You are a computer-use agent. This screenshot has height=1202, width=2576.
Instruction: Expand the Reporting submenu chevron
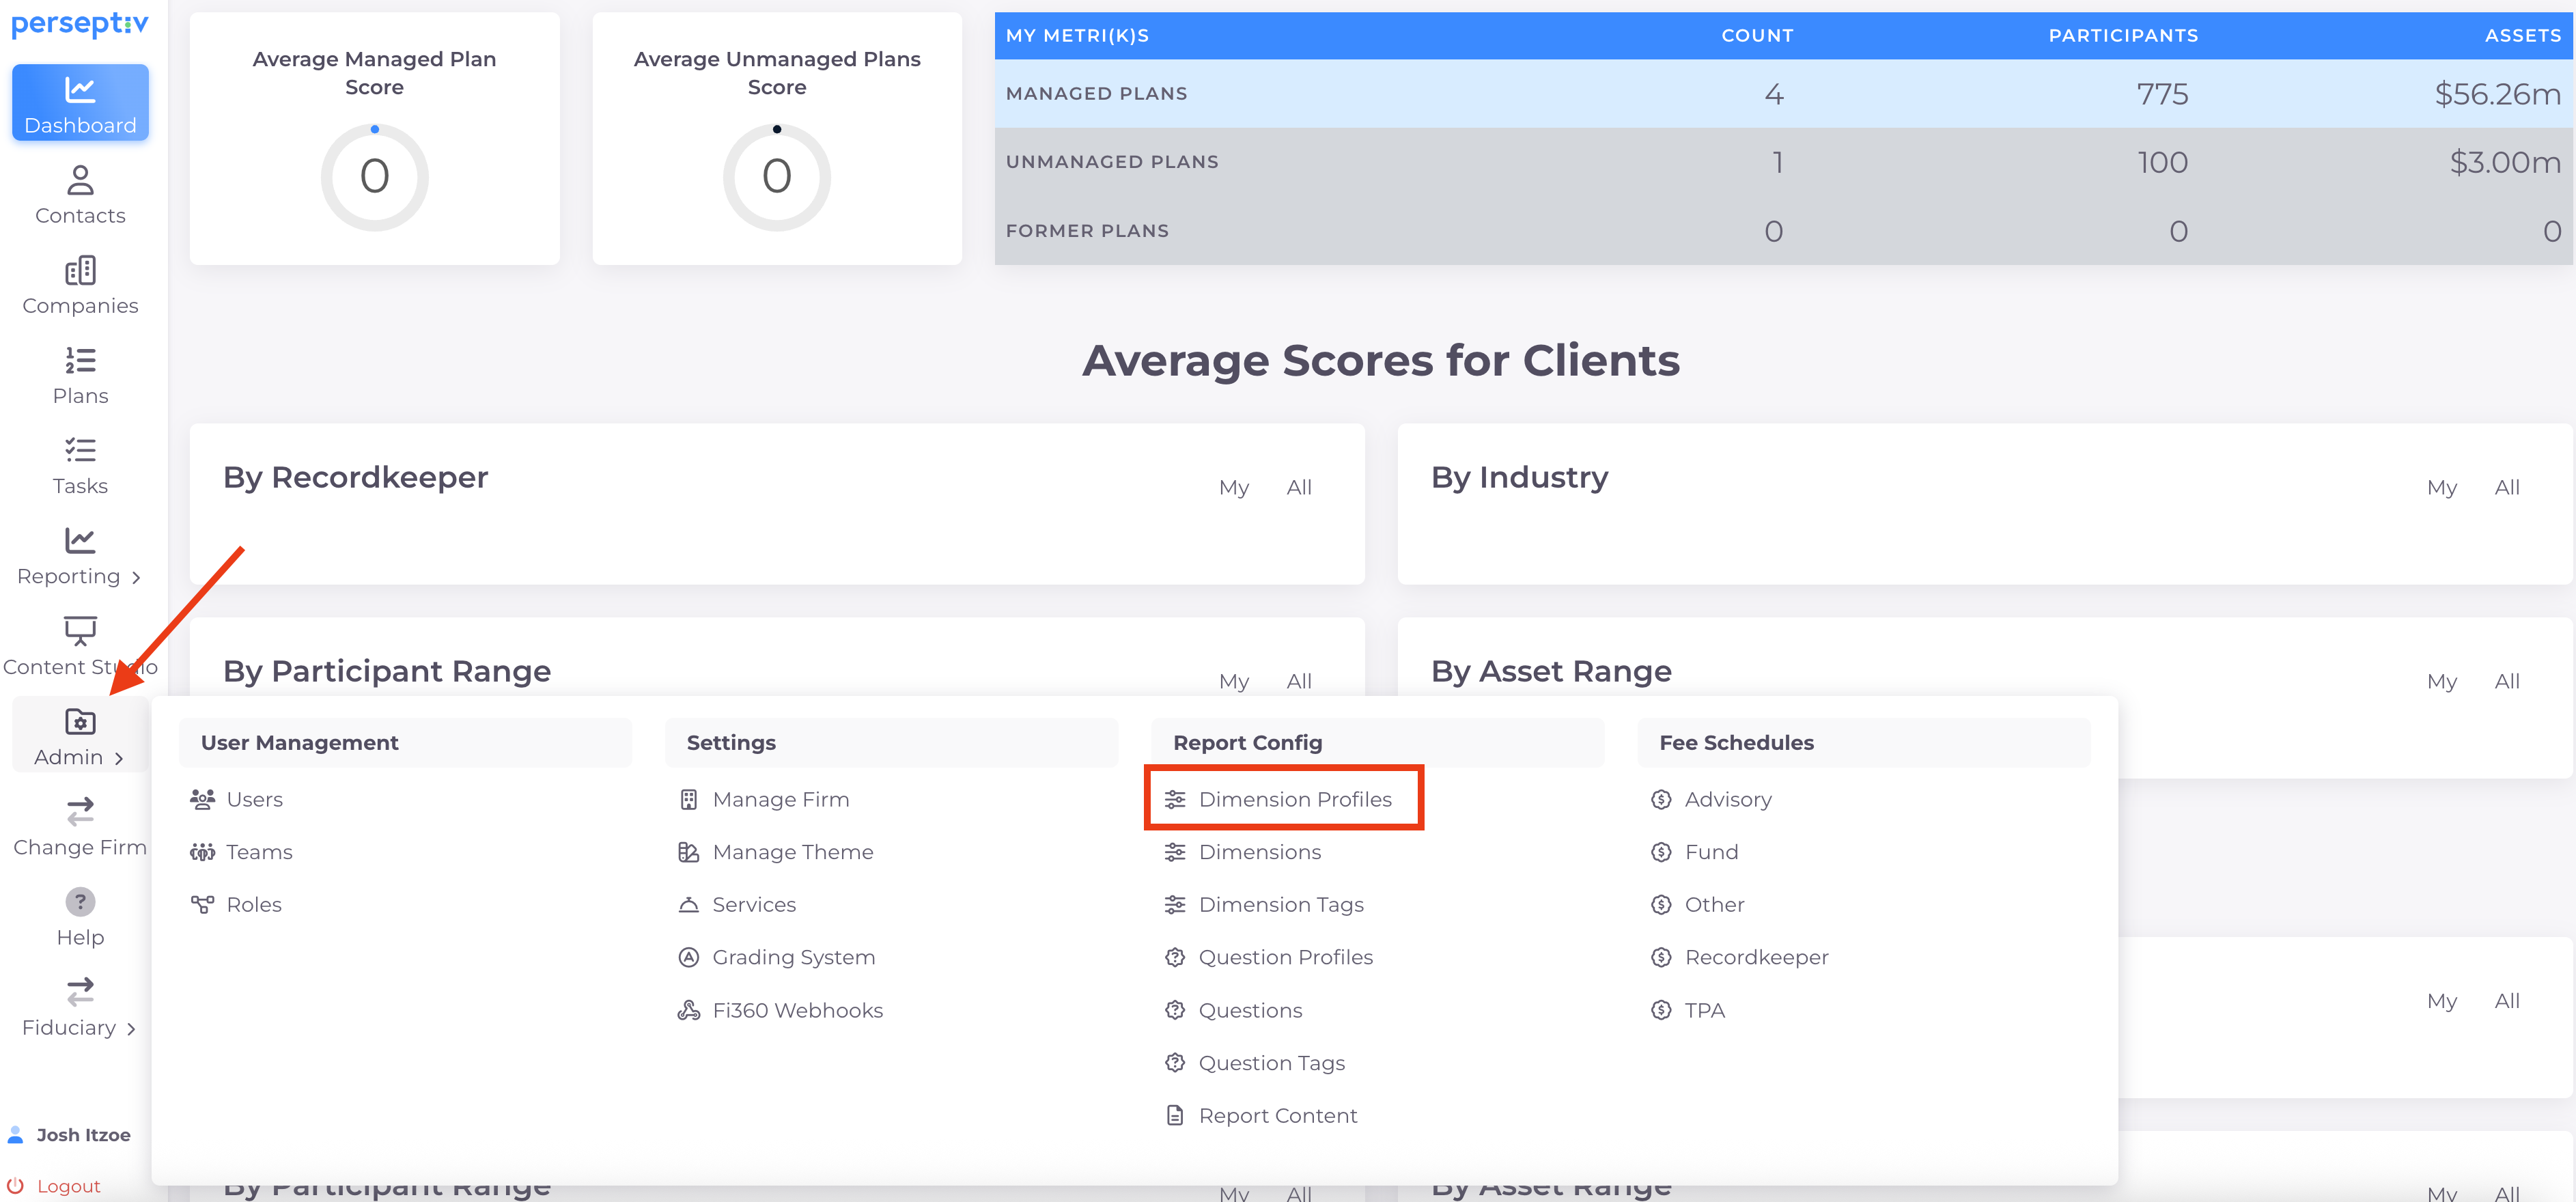(x=136, y=578)
